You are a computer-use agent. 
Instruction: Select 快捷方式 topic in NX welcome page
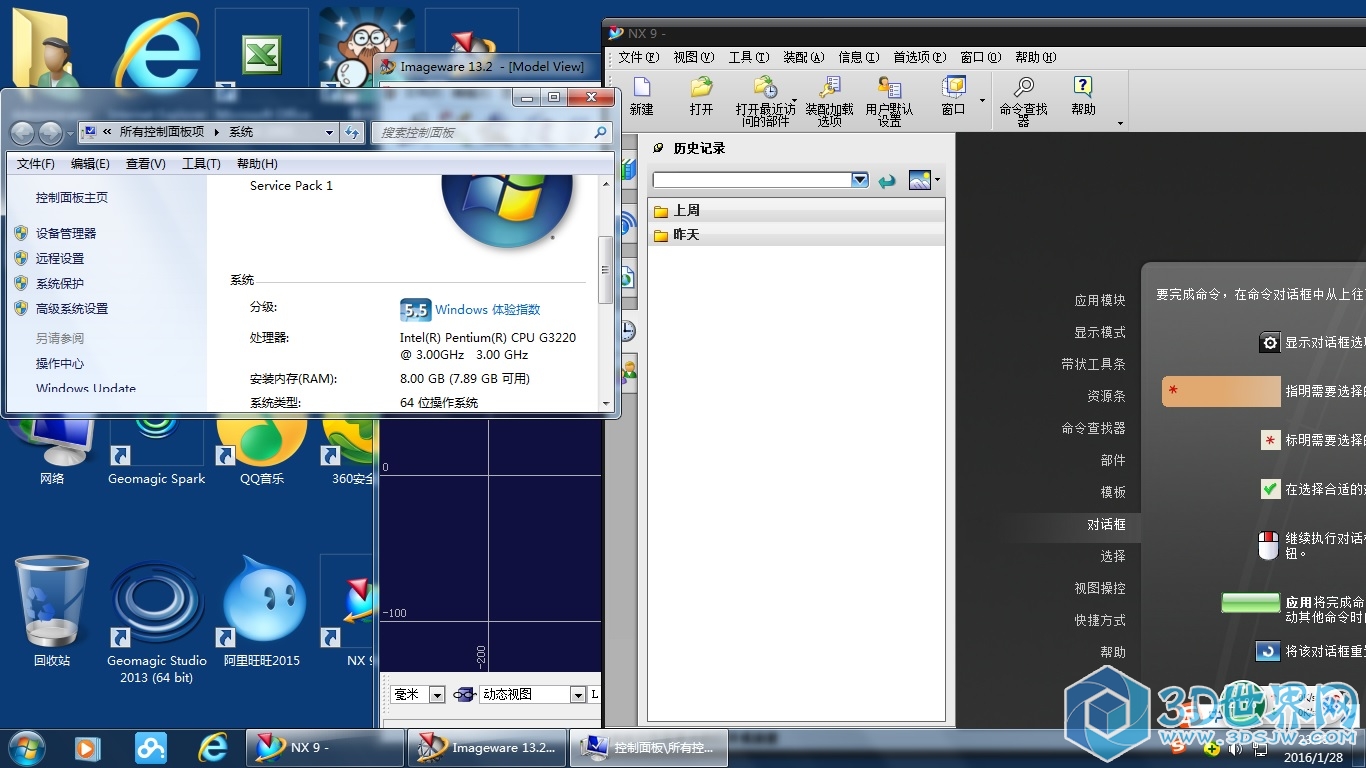(1100, 620)
